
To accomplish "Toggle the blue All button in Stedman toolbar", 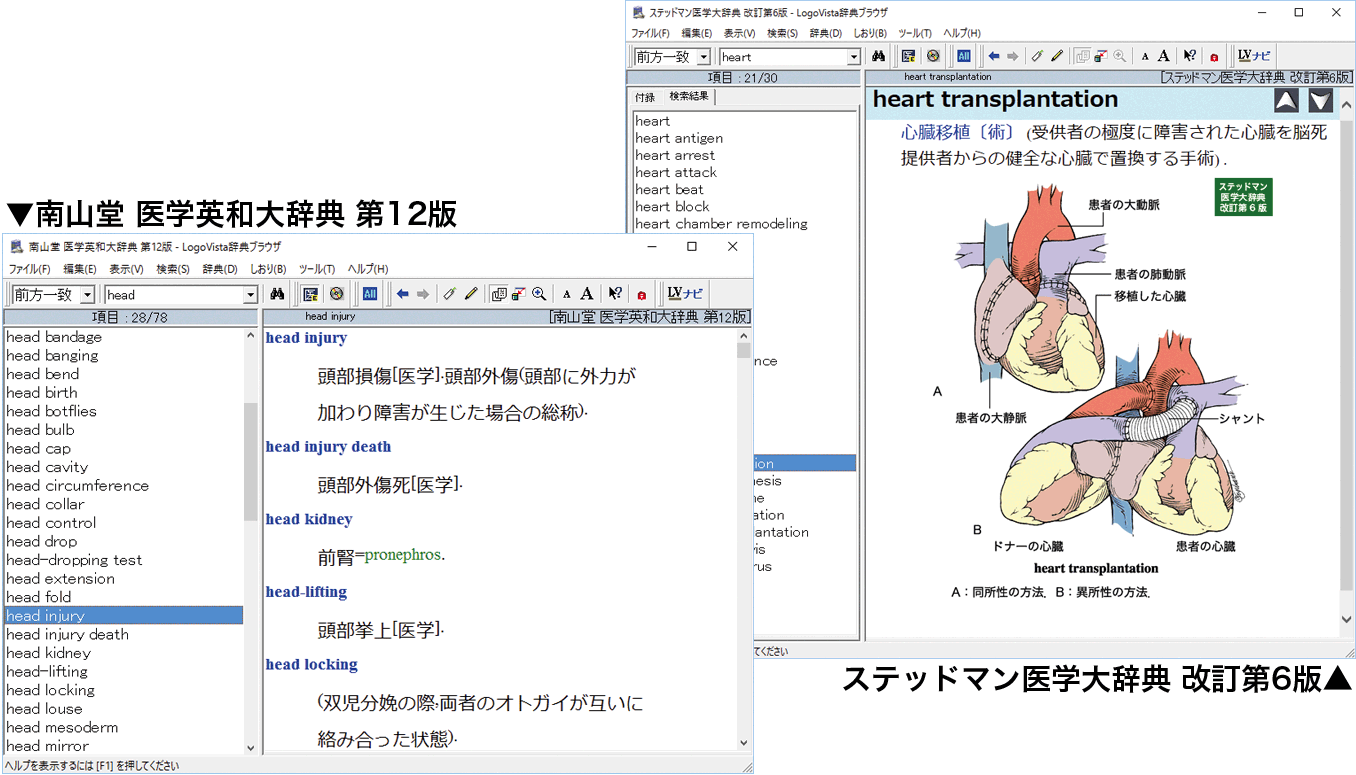I will click(x=964, y=56).
